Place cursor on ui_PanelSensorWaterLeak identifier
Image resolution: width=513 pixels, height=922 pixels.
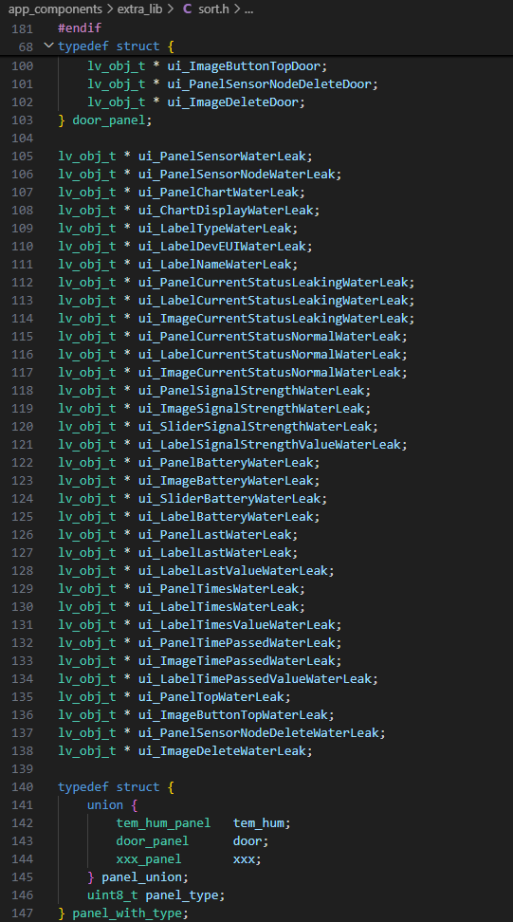222,156
